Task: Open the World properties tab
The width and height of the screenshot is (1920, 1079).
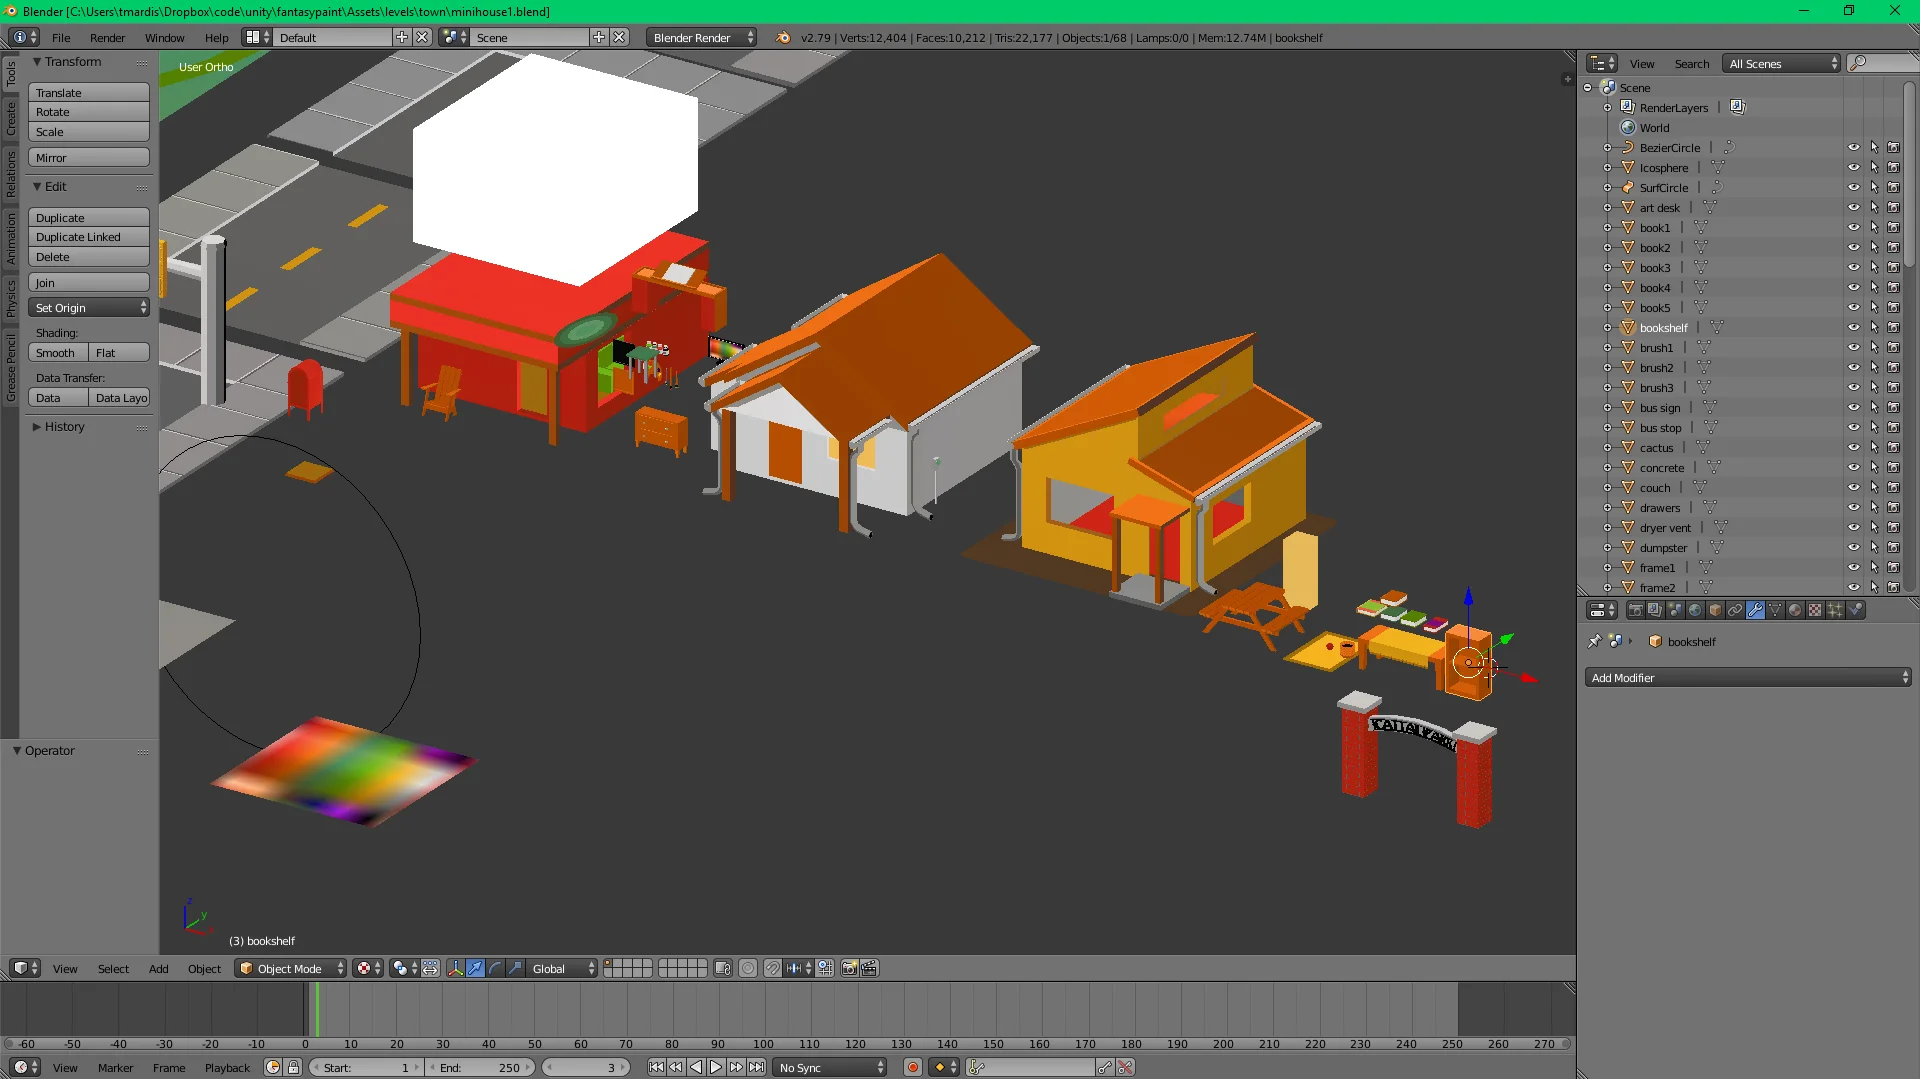Action: pyautogui.click(x=1695, y=610)
